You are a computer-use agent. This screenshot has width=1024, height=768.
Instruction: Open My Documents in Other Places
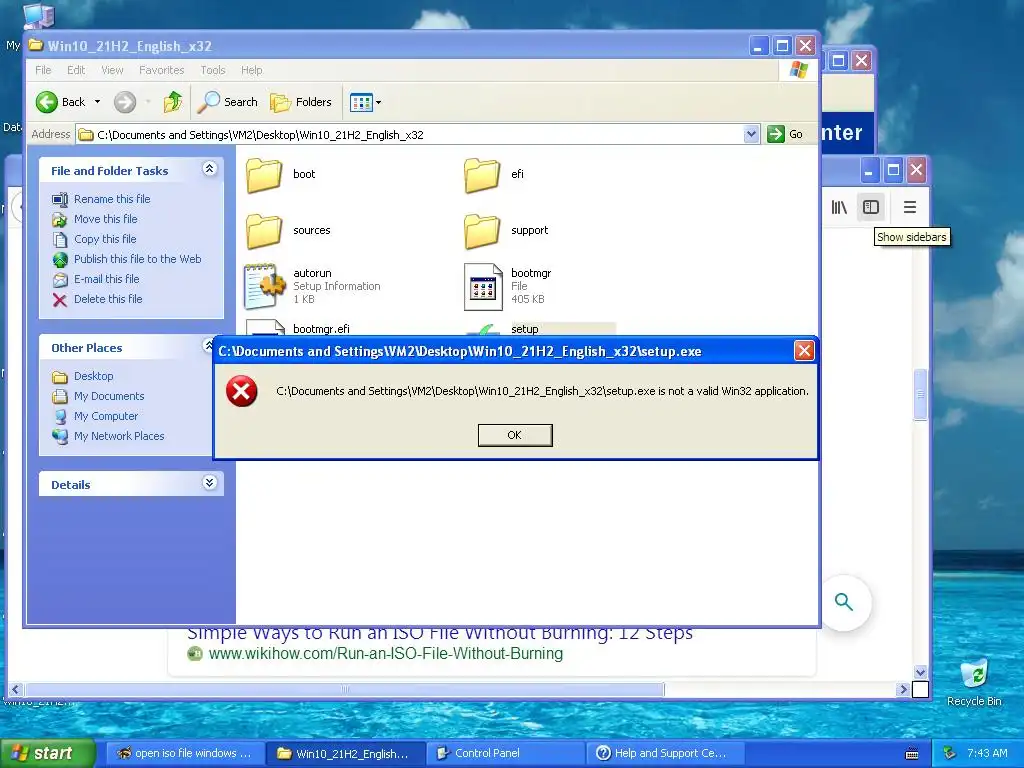pyautogui.click(x=109, y=396)
